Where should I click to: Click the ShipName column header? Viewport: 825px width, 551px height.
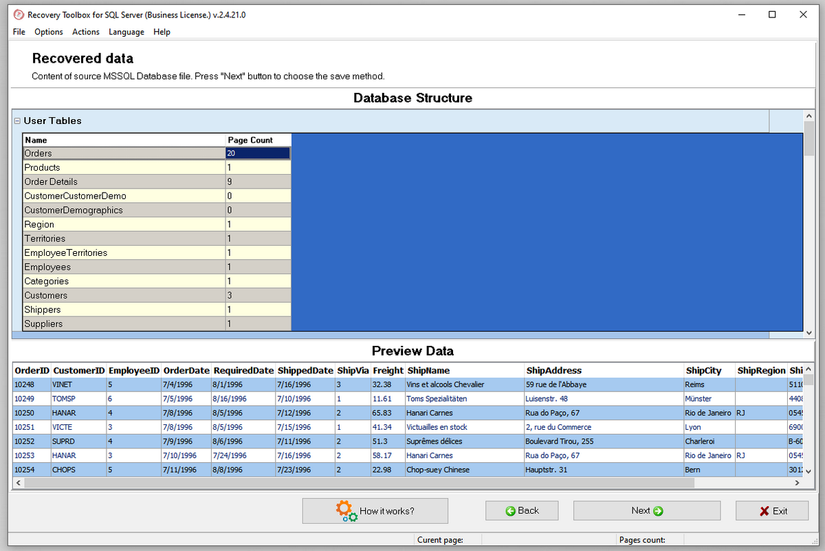(465, 370)
